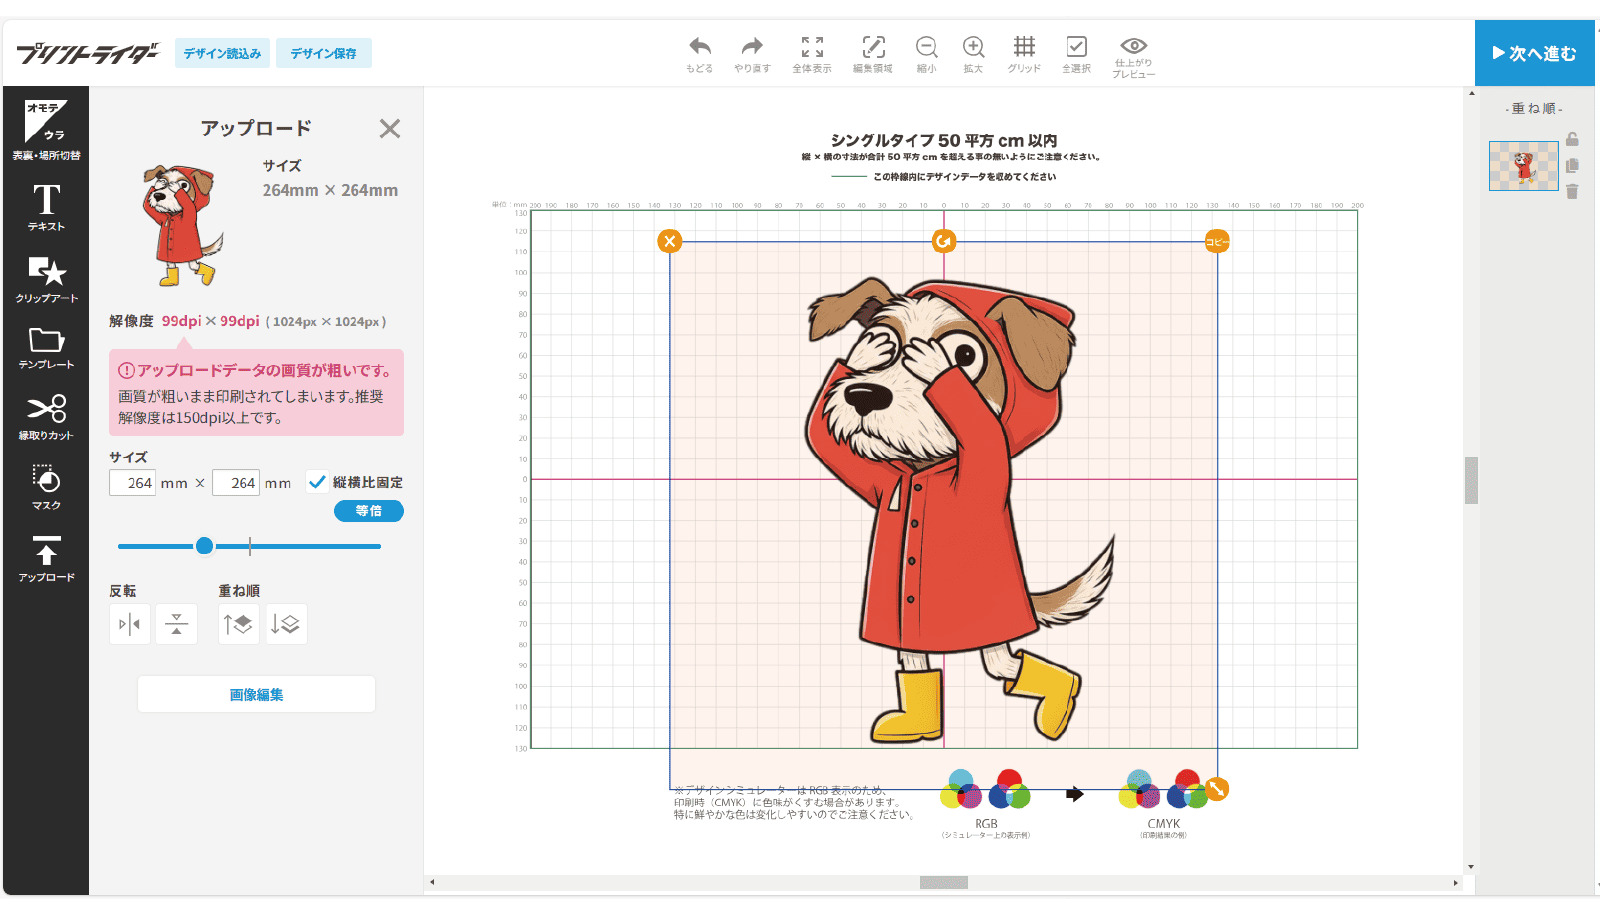Click the デザイン保存 button
The height and width of the screenshot is (915, 1600).
click(324, 53)
